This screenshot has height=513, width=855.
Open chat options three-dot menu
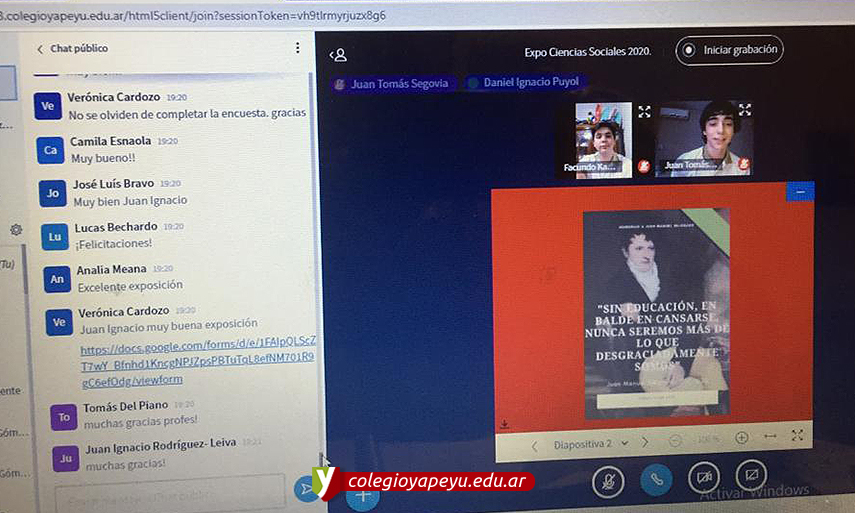(297, 48)
